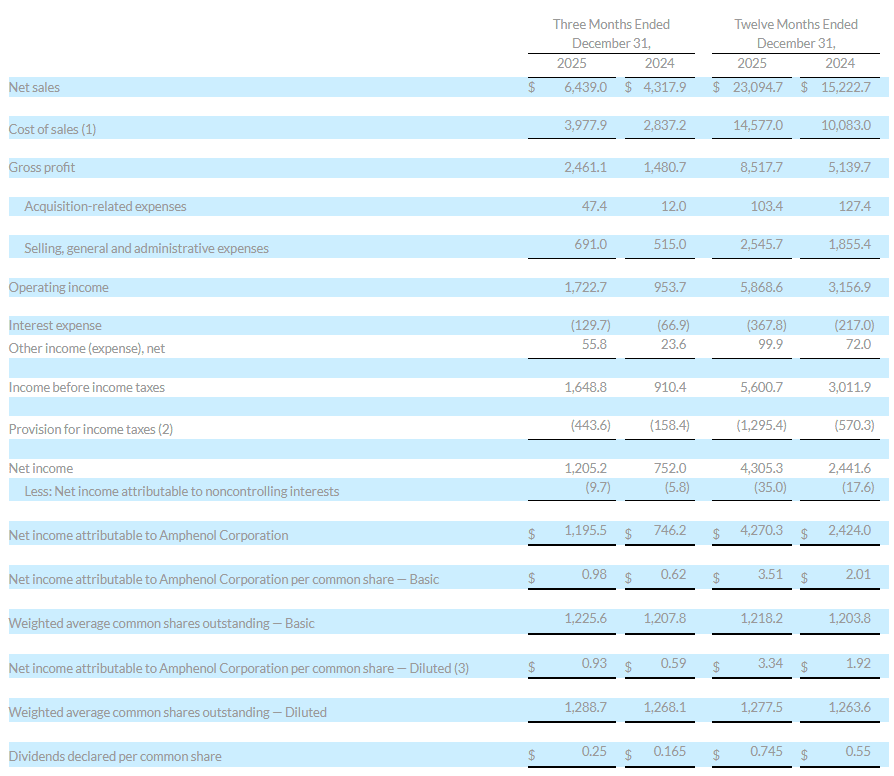Select the "Acquisition-related expenses" row label
This screenshot has height=776, width=894.
point(105,207)
